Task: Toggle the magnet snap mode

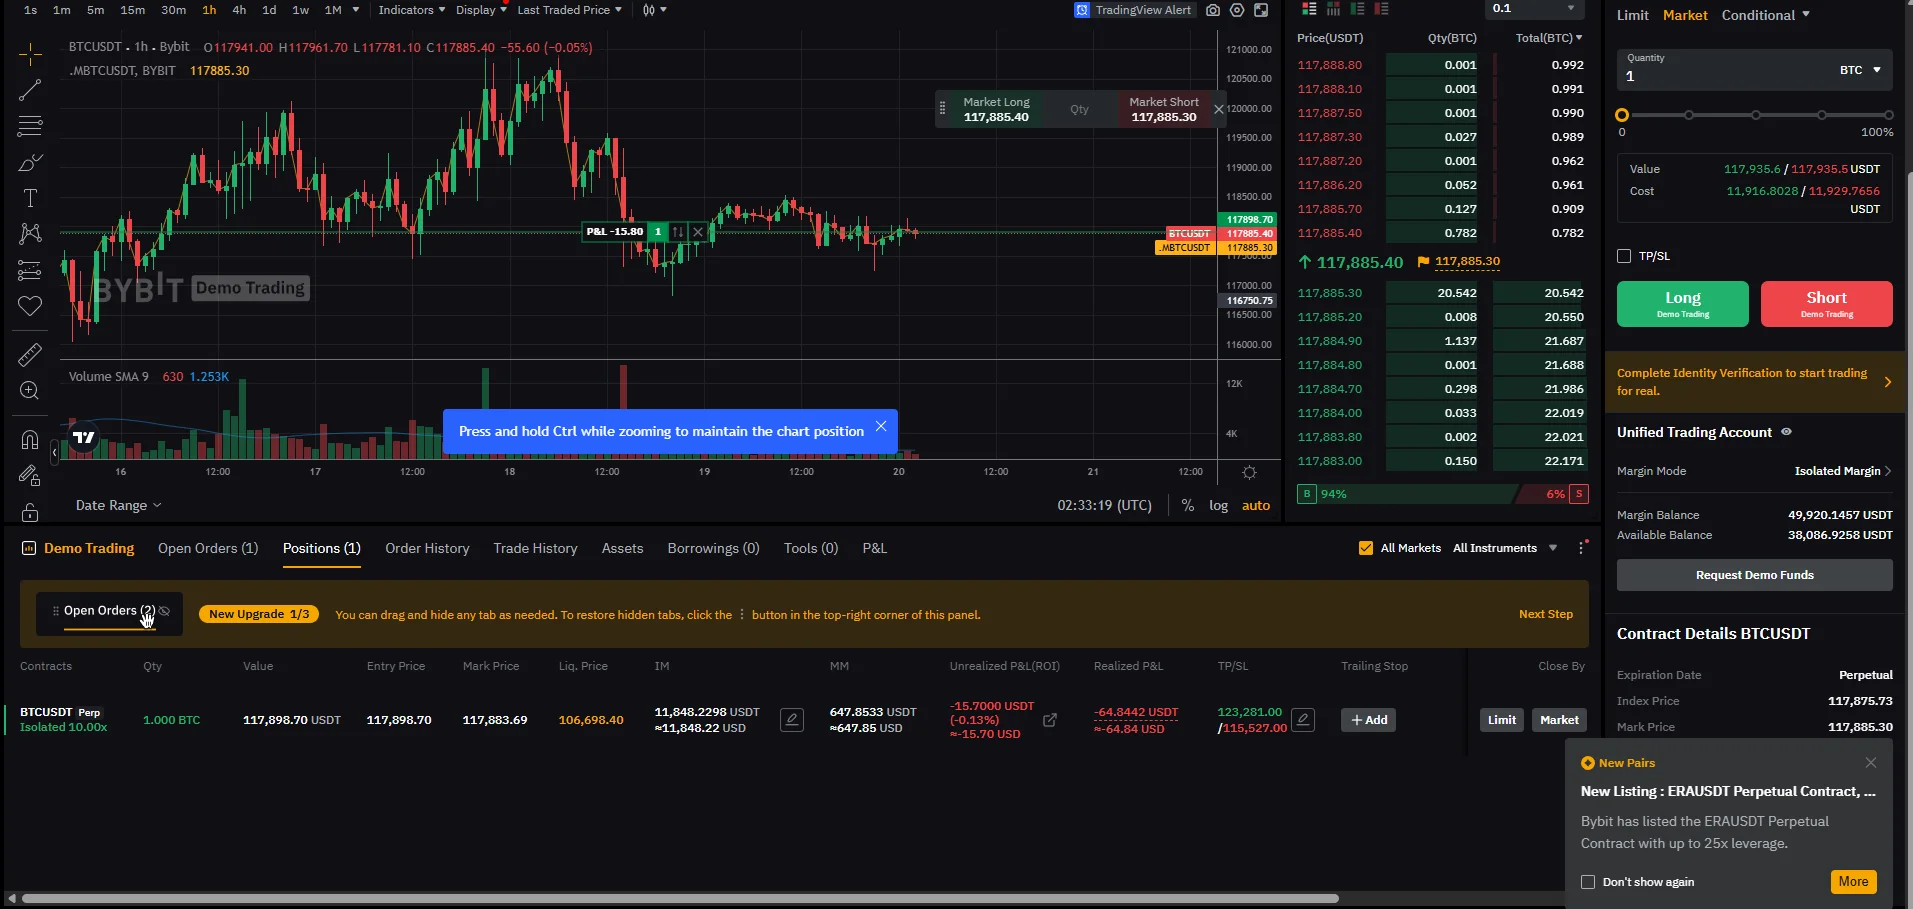Action: point(30,439)
